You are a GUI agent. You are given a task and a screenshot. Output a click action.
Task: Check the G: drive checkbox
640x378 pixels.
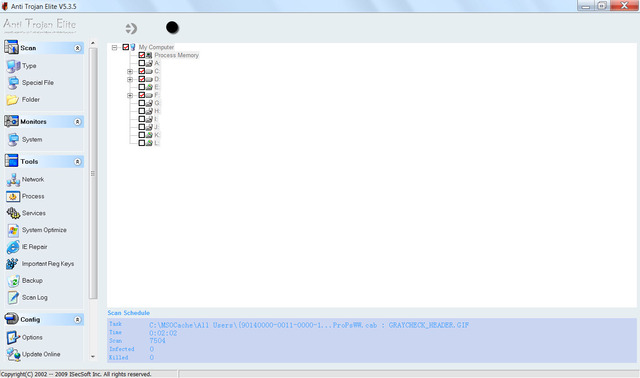pos(142,103)
